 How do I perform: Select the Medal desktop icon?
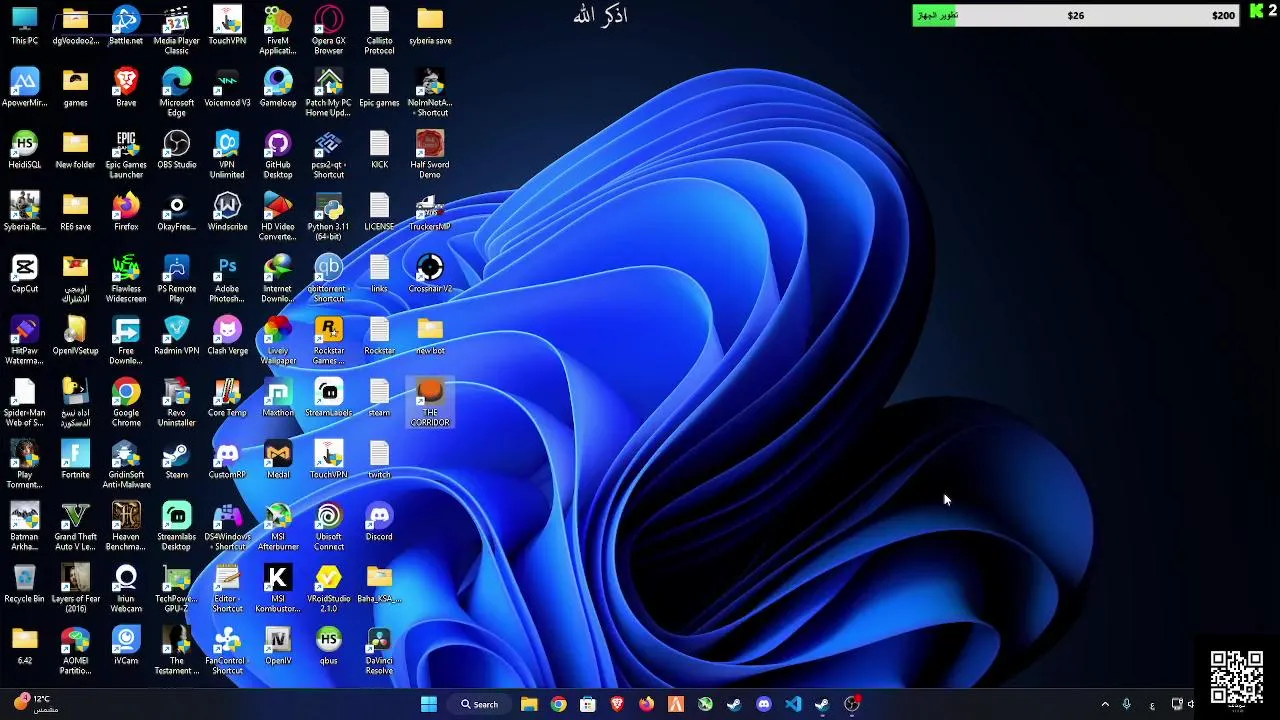pos(278,460)
